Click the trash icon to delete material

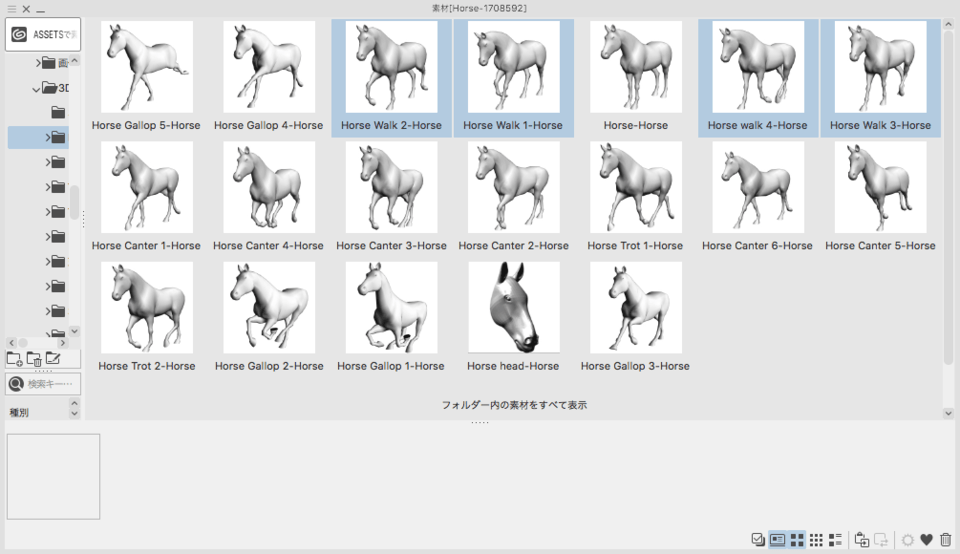coord(945,540)
